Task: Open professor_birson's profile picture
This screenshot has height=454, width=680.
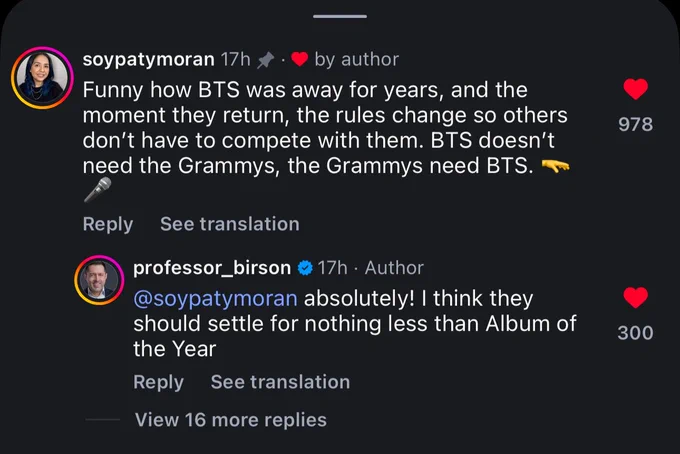Action: pyautogui.click(x=99, y=280)
